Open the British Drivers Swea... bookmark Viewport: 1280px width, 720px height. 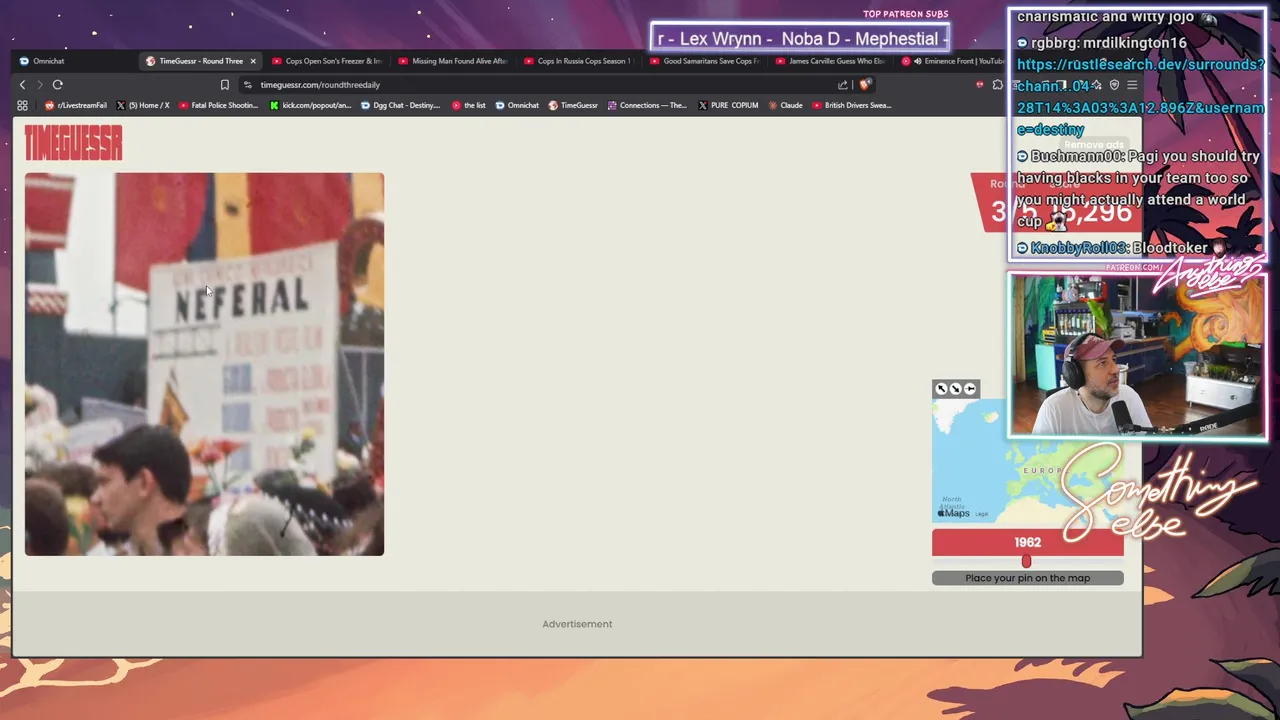(851, 105)
